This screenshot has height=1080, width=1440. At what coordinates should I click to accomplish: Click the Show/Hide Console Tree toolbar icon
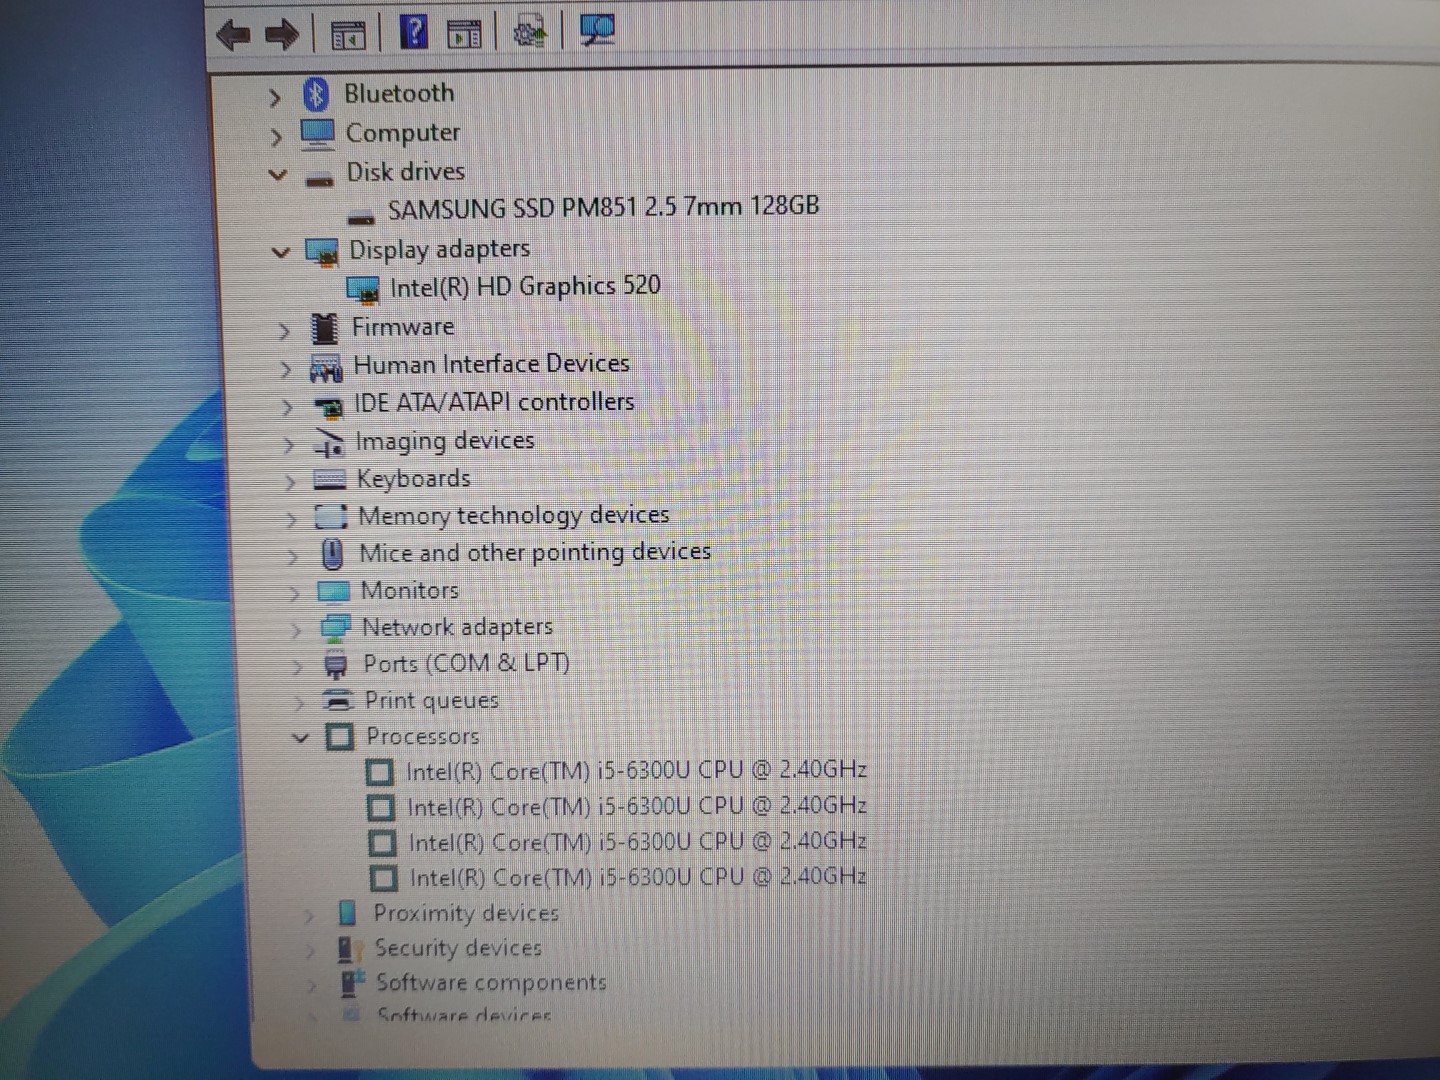(348, 36)
